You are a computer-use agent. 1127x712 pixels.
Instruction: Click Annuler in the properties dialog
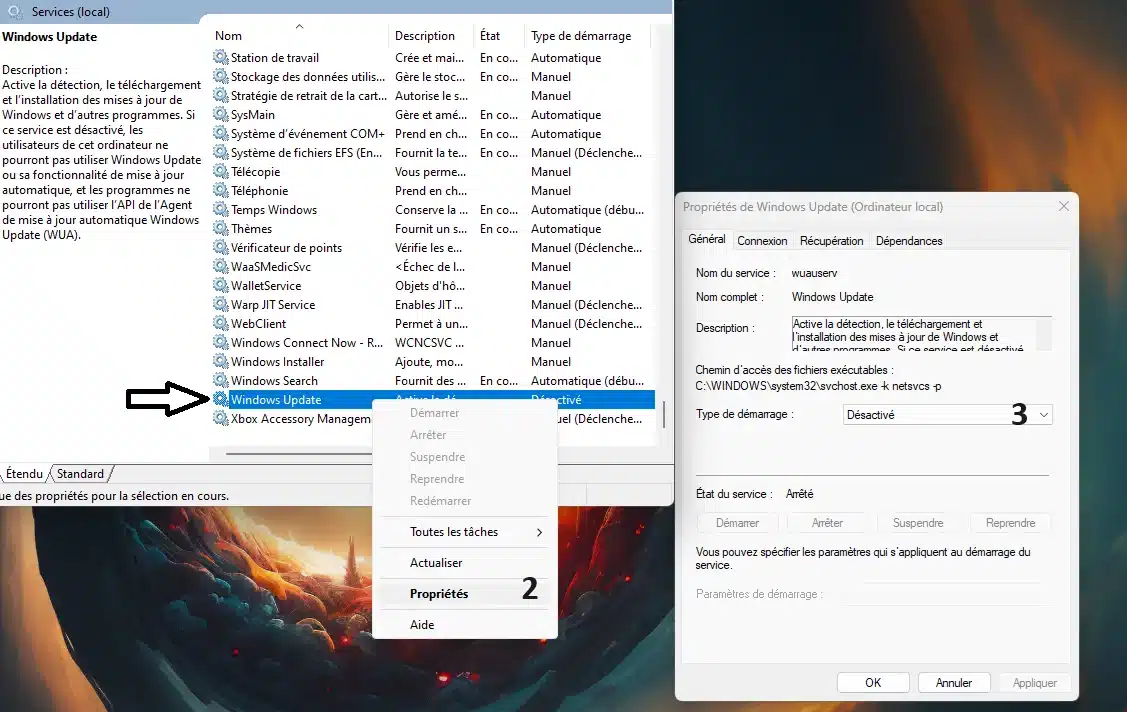coord(953,683)
